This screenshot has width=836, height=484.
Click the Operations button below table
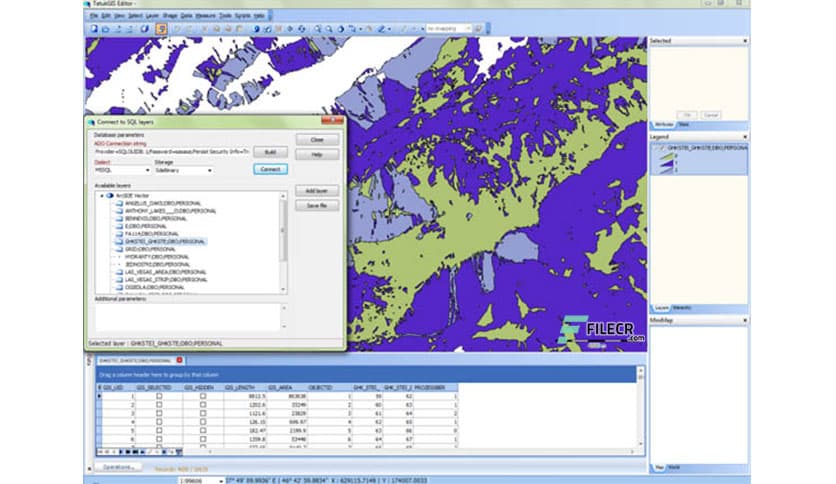point(118,467)
